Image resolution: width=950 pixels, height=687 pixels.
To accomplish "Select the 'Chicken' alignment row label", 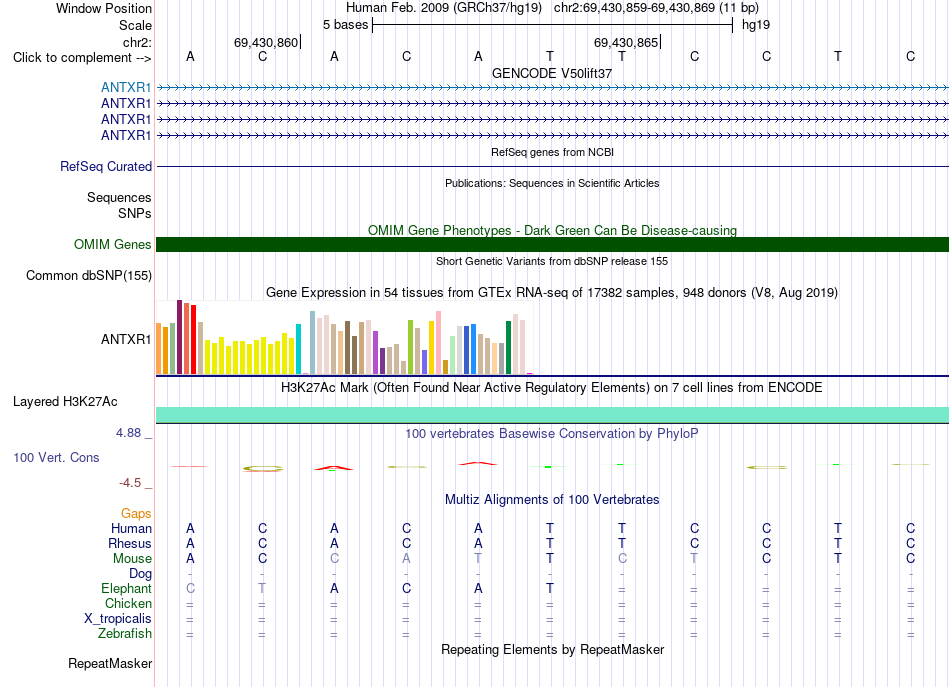I will click(x=128, y=603).
